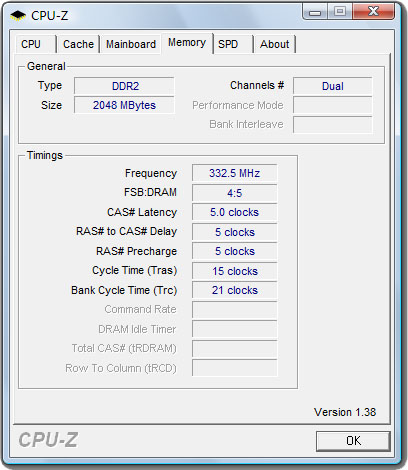The height and width of the screenshot is (470, 408).
Task: Click the OK button
Action: pyautogui.click(x=353, y=441)
